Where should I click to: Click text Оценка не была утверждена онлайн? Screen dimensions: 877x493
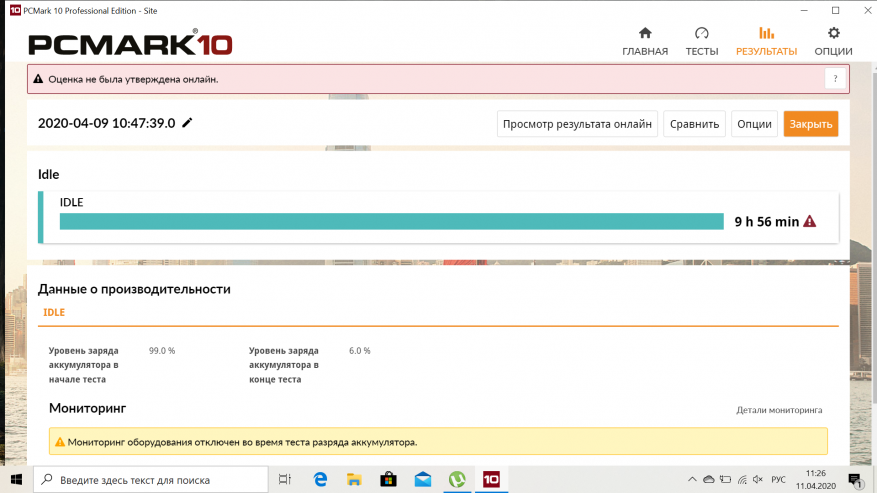(x=133, y=79)
